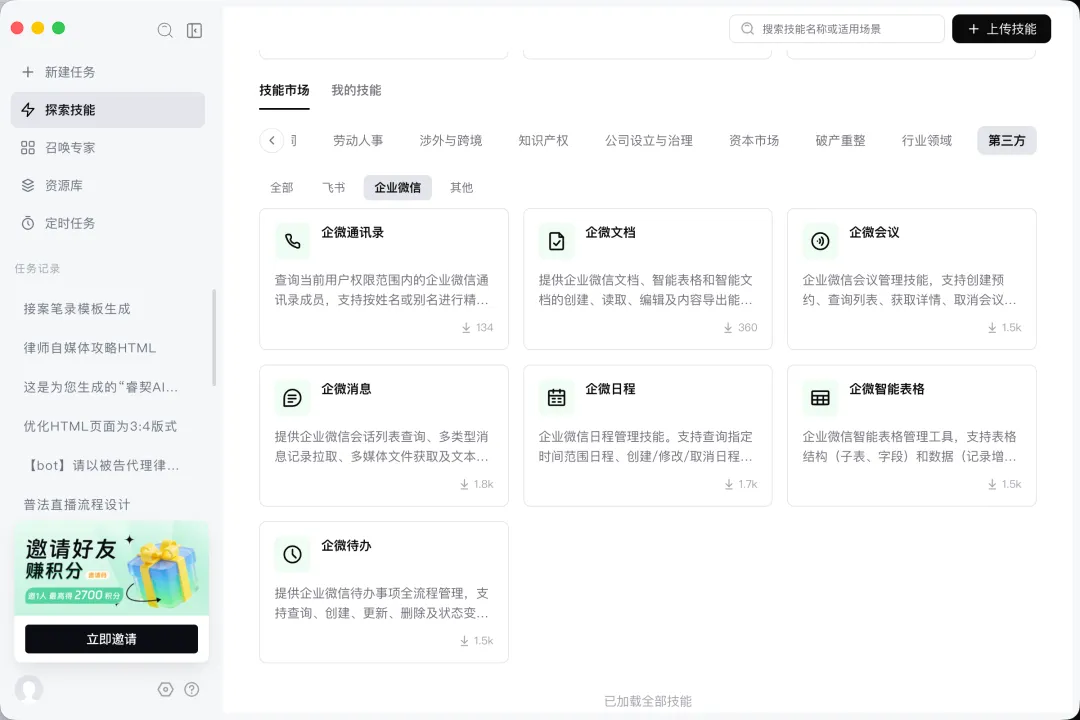Click the meeting icon on 企微会议 card
This screenshot has width=1080, height=720.
click(820, 241)
